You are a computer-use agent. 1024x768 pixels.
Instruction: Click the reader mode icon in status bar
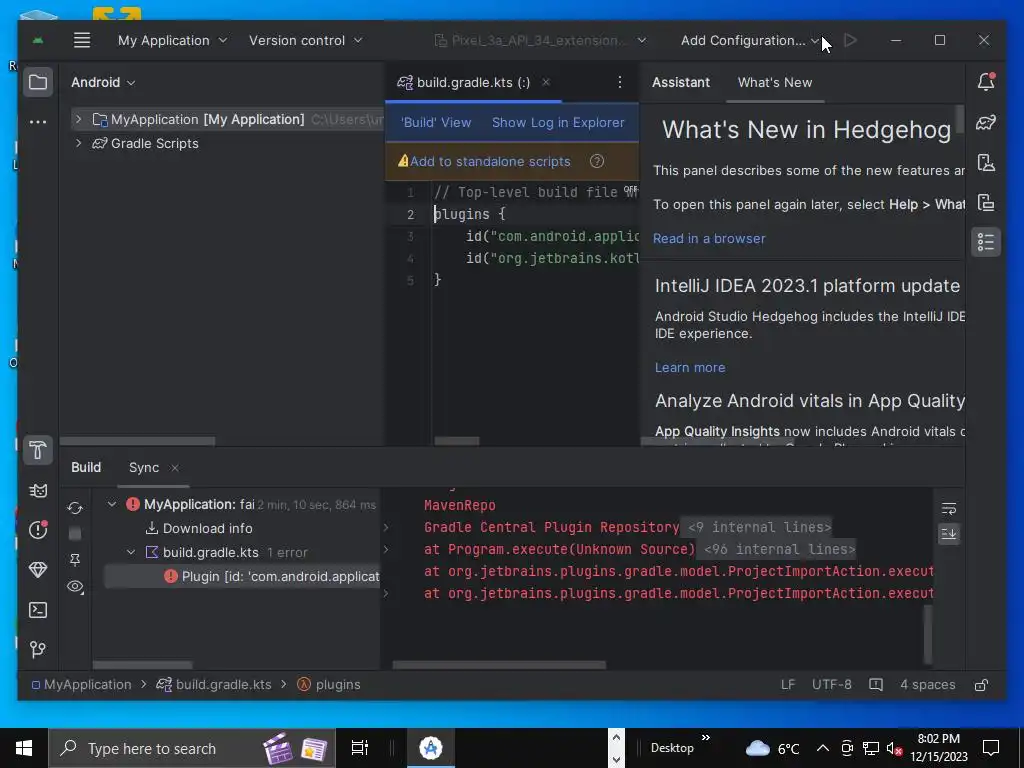pos(876,684)
